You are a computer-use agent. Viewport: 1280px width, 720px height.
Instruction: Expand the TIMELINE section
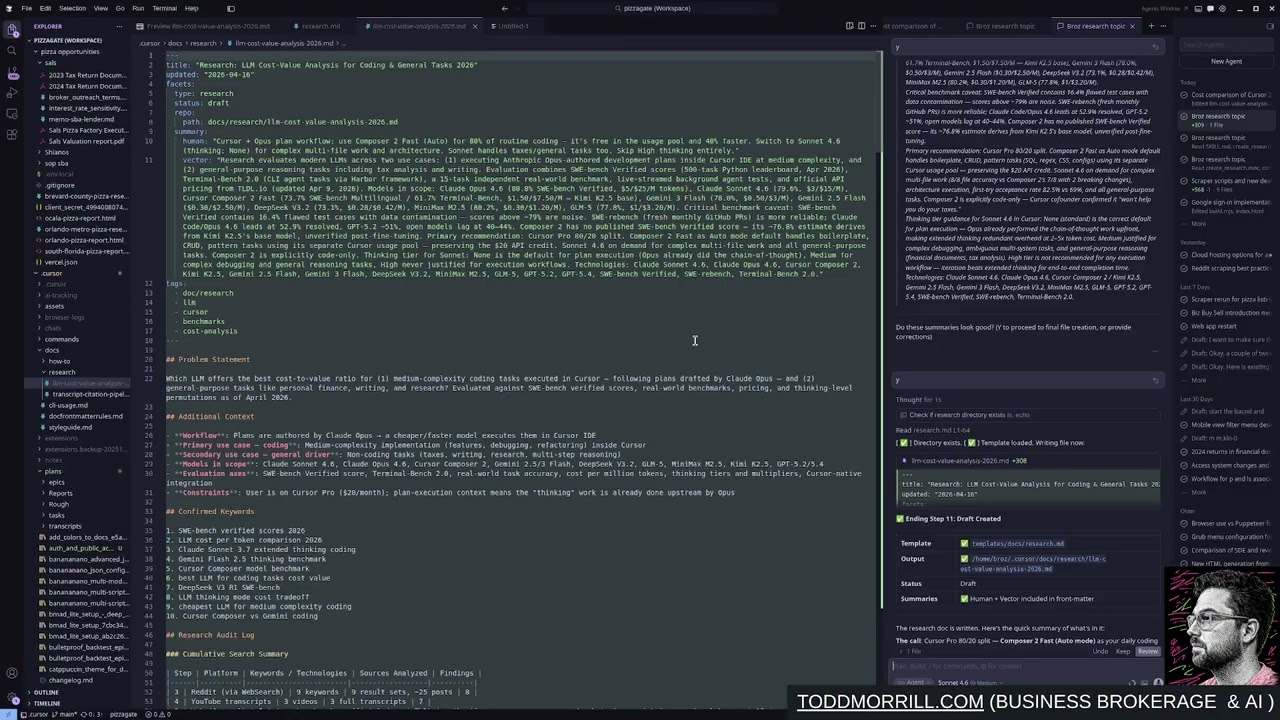[47, 703]
